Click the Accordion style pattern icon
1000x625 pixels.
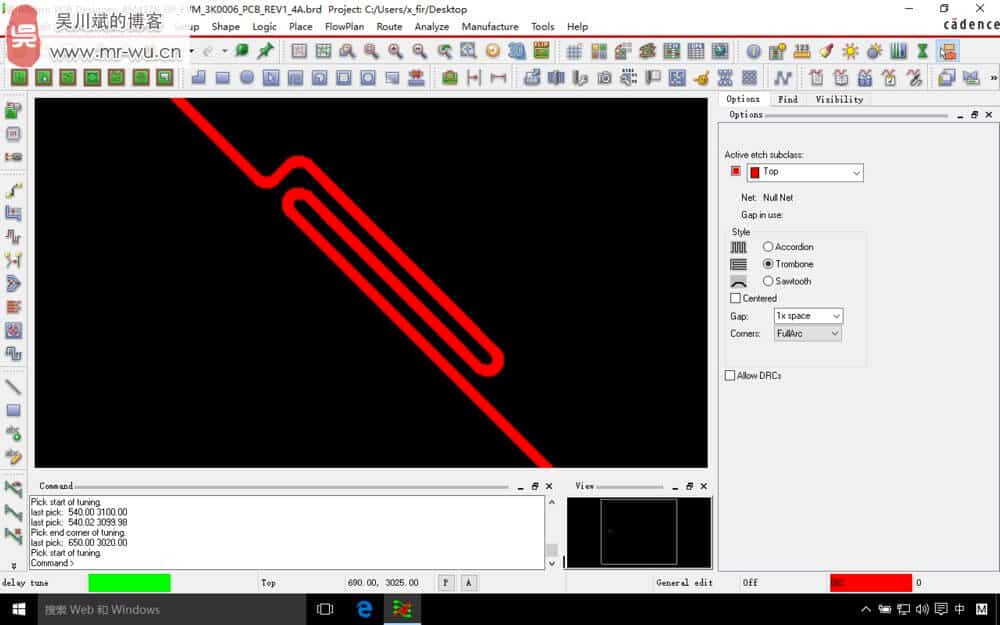tap(738, 247)
